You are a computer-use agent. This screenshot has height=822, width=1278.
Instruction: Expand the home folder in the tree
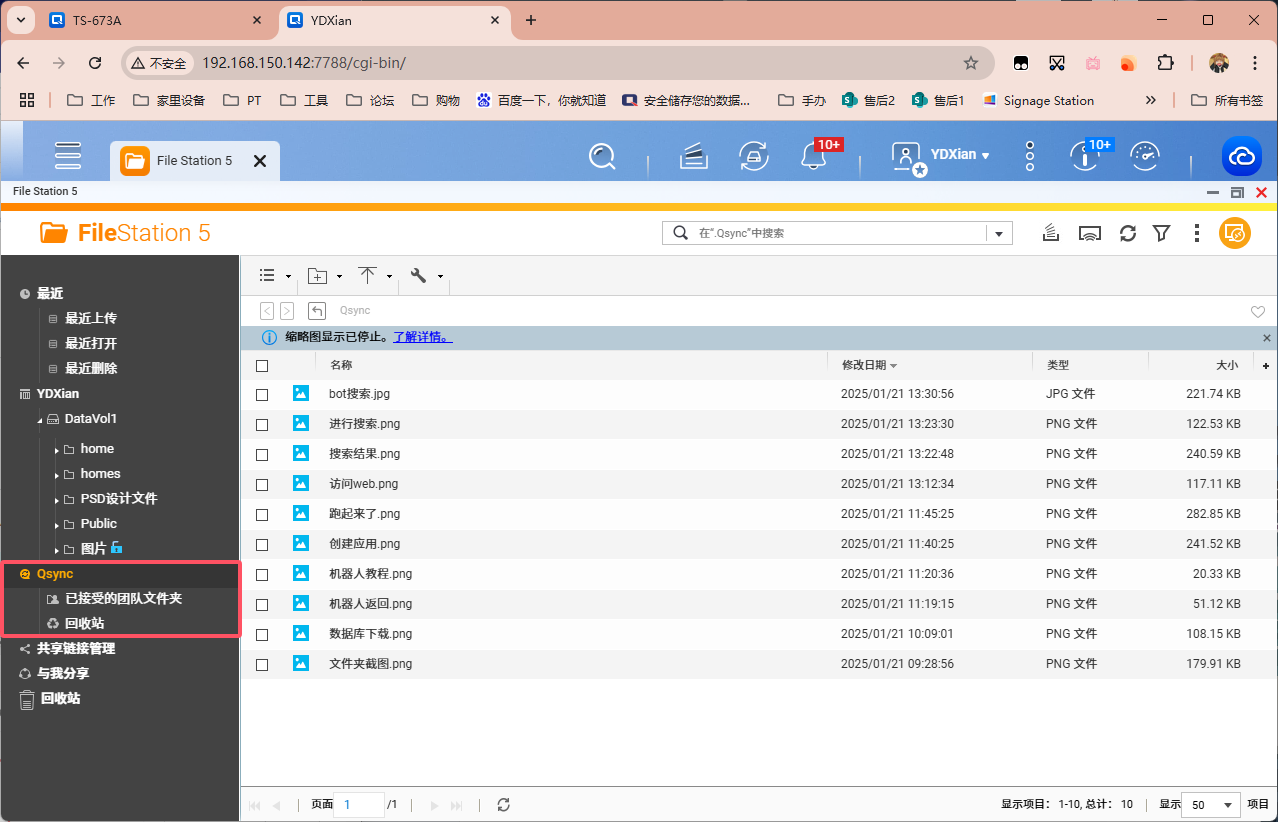pos(57,450)
